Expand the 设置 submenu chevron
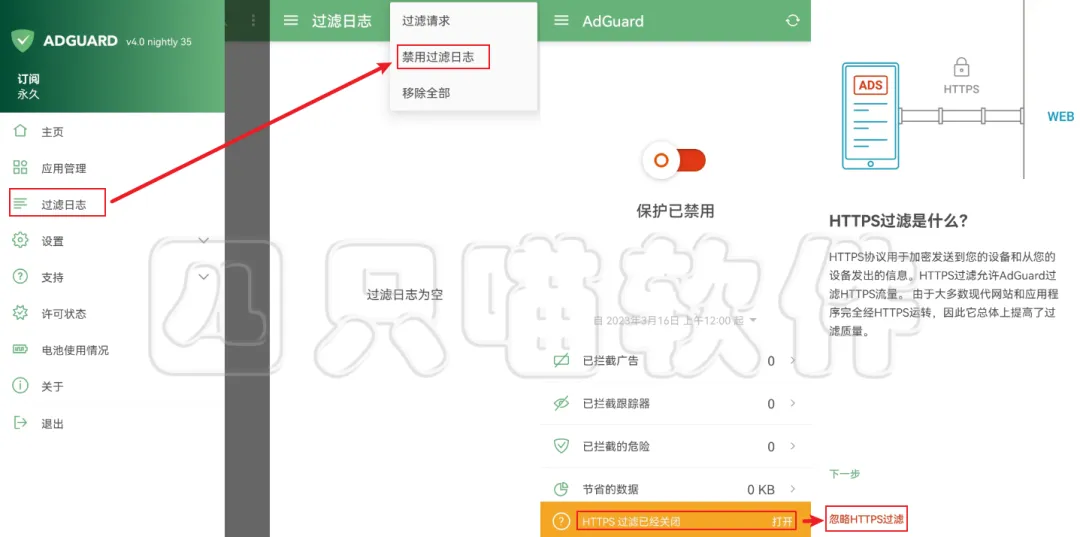This screenshot has width=1080, height=537. [203, 240]
